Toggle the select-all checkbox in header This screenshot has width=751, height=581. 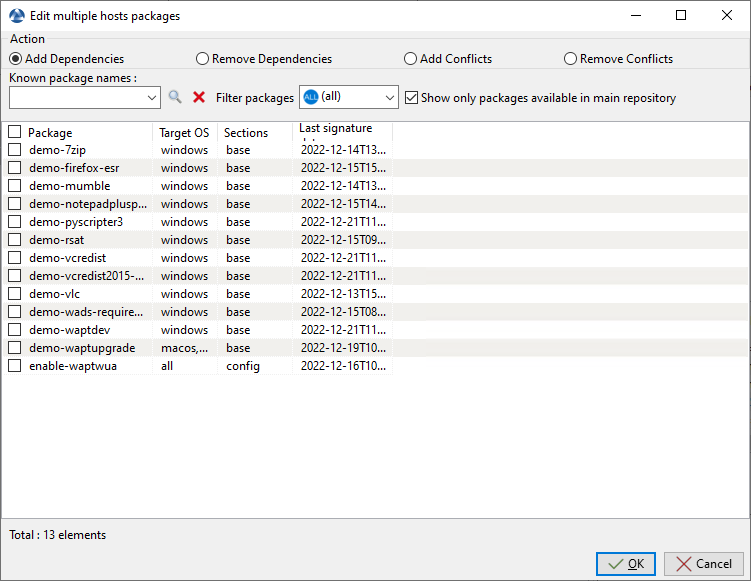click(x=15, y=132)
